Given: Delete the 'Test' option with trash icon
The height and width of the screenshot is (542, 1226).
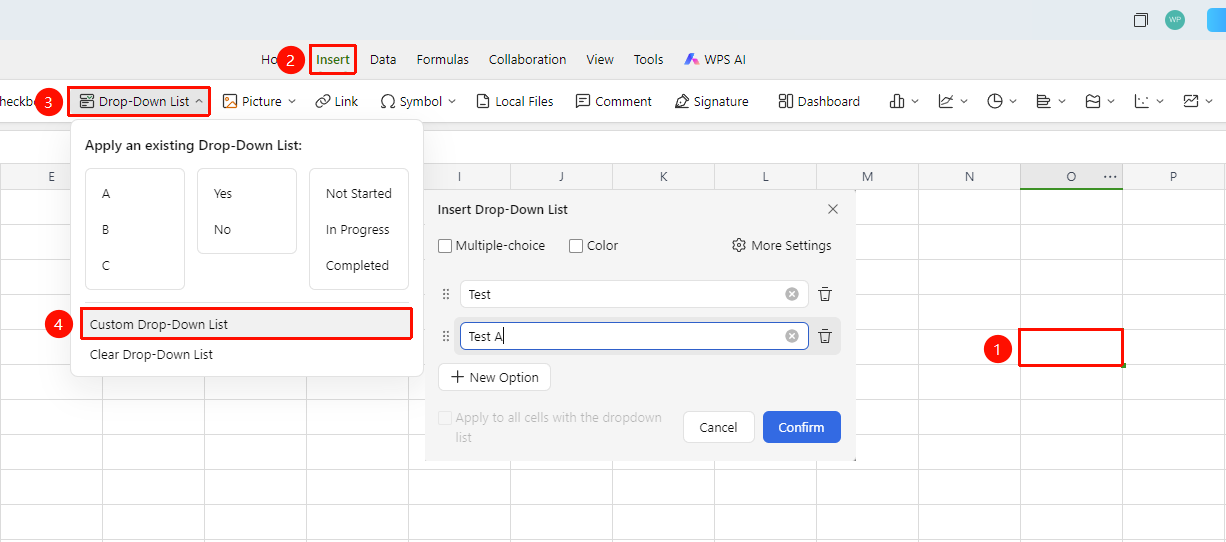Looking at the screenshot, I should (825, 294).
